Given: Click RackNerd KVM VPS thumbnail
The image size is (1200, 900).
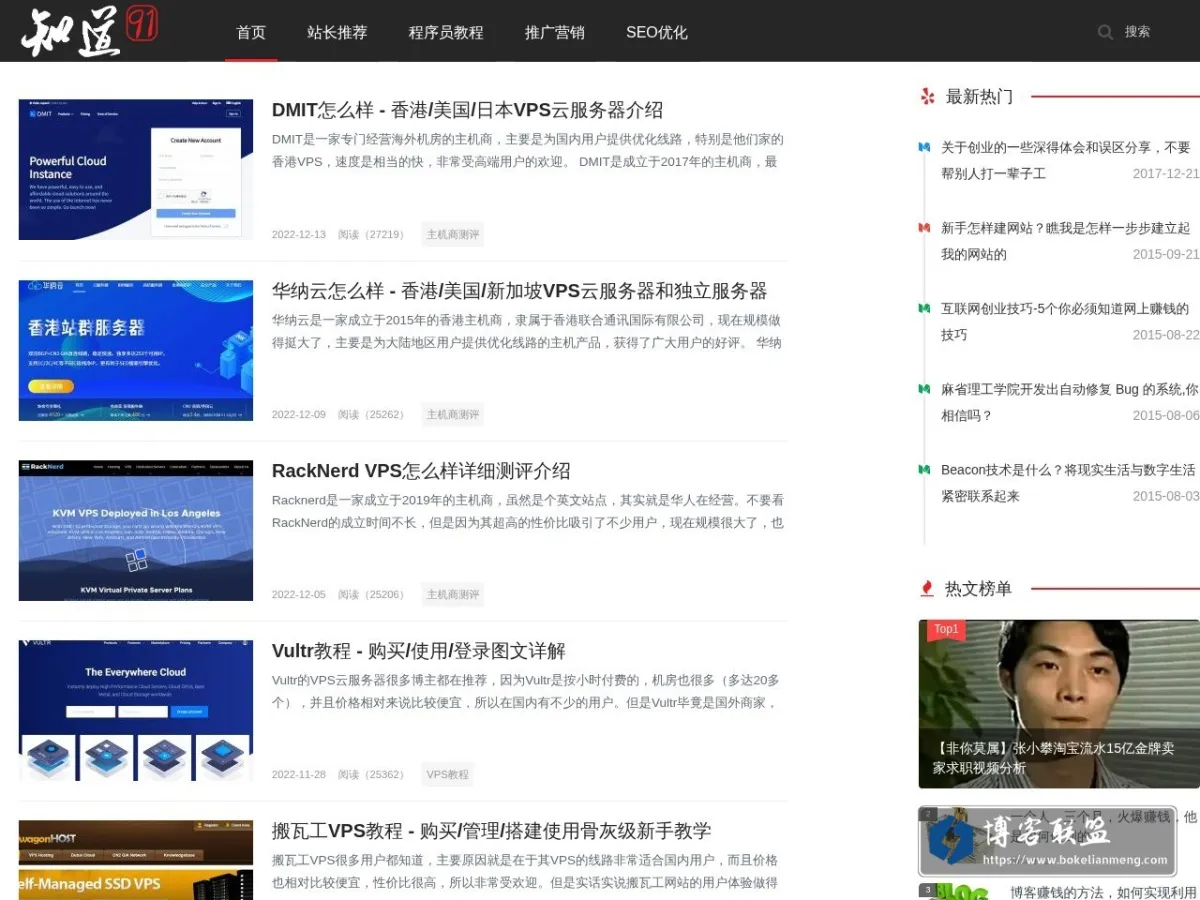Looking at the screenshot, I should coord(136,530).
